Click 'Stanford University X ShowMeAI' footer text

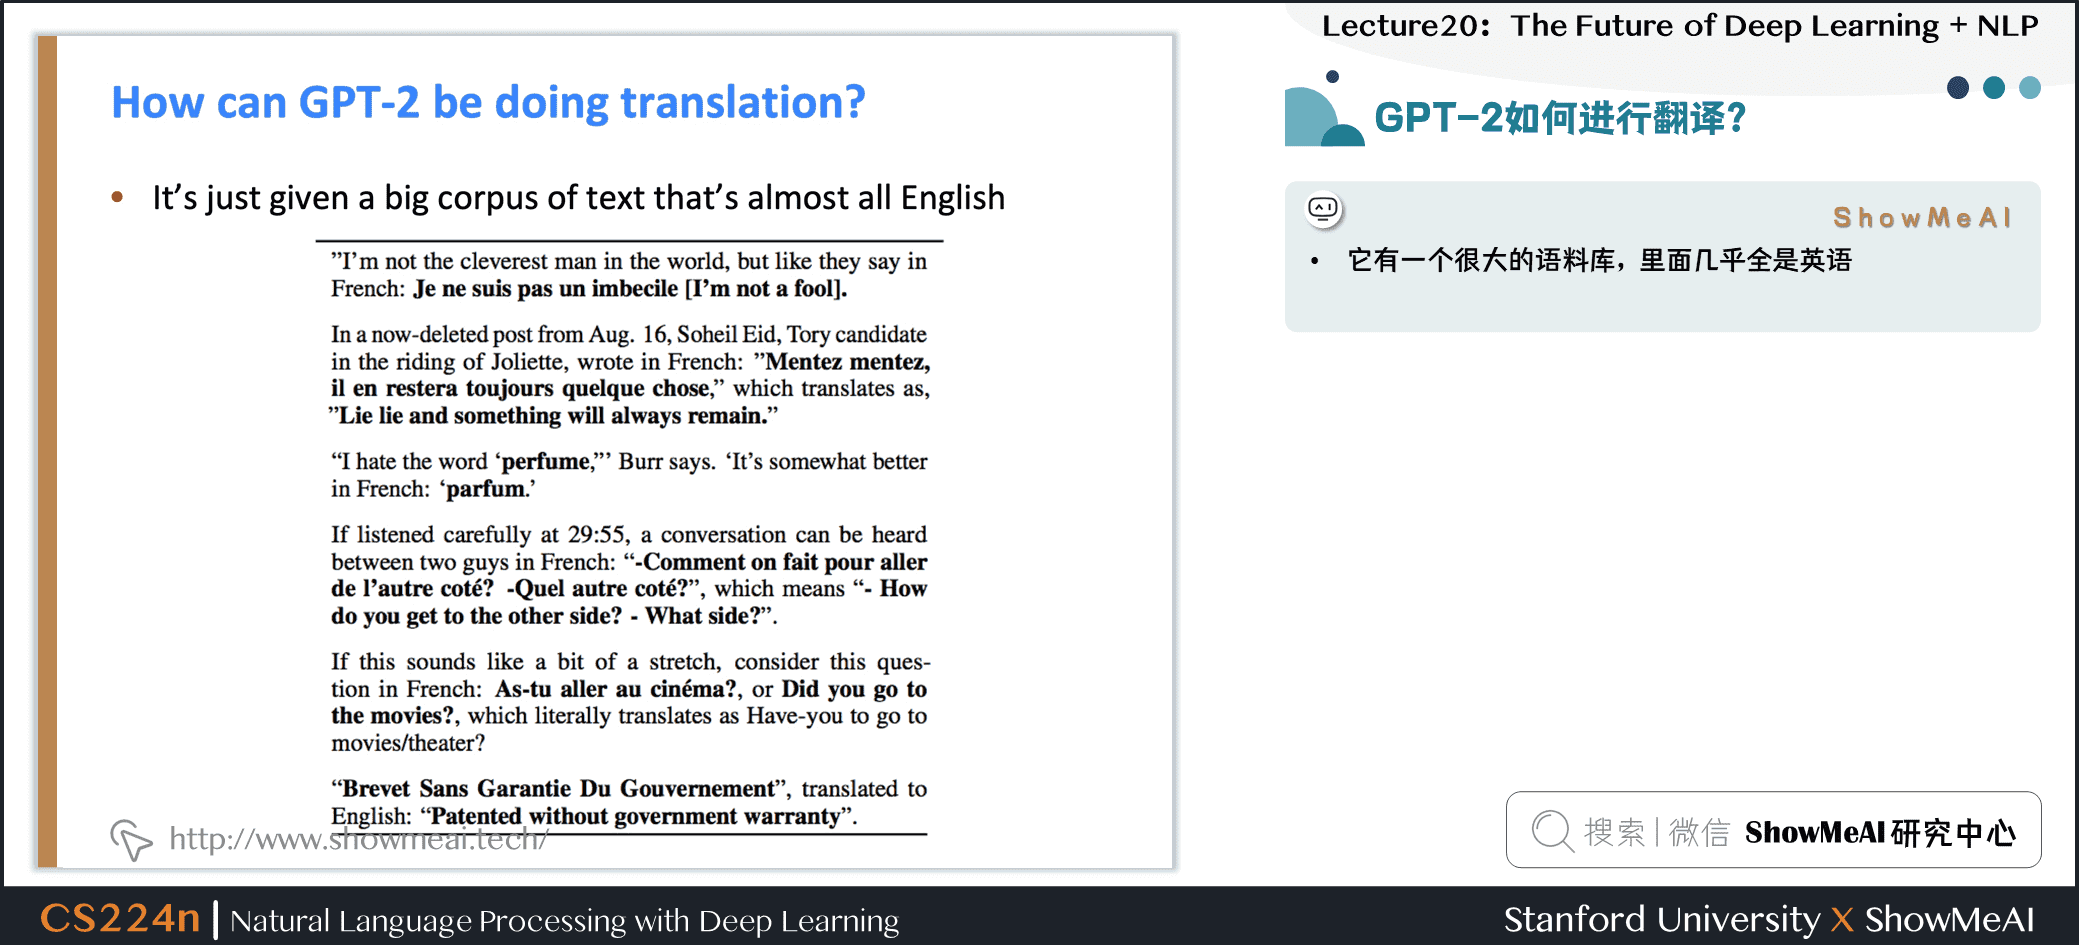(x=1769, y=919)
